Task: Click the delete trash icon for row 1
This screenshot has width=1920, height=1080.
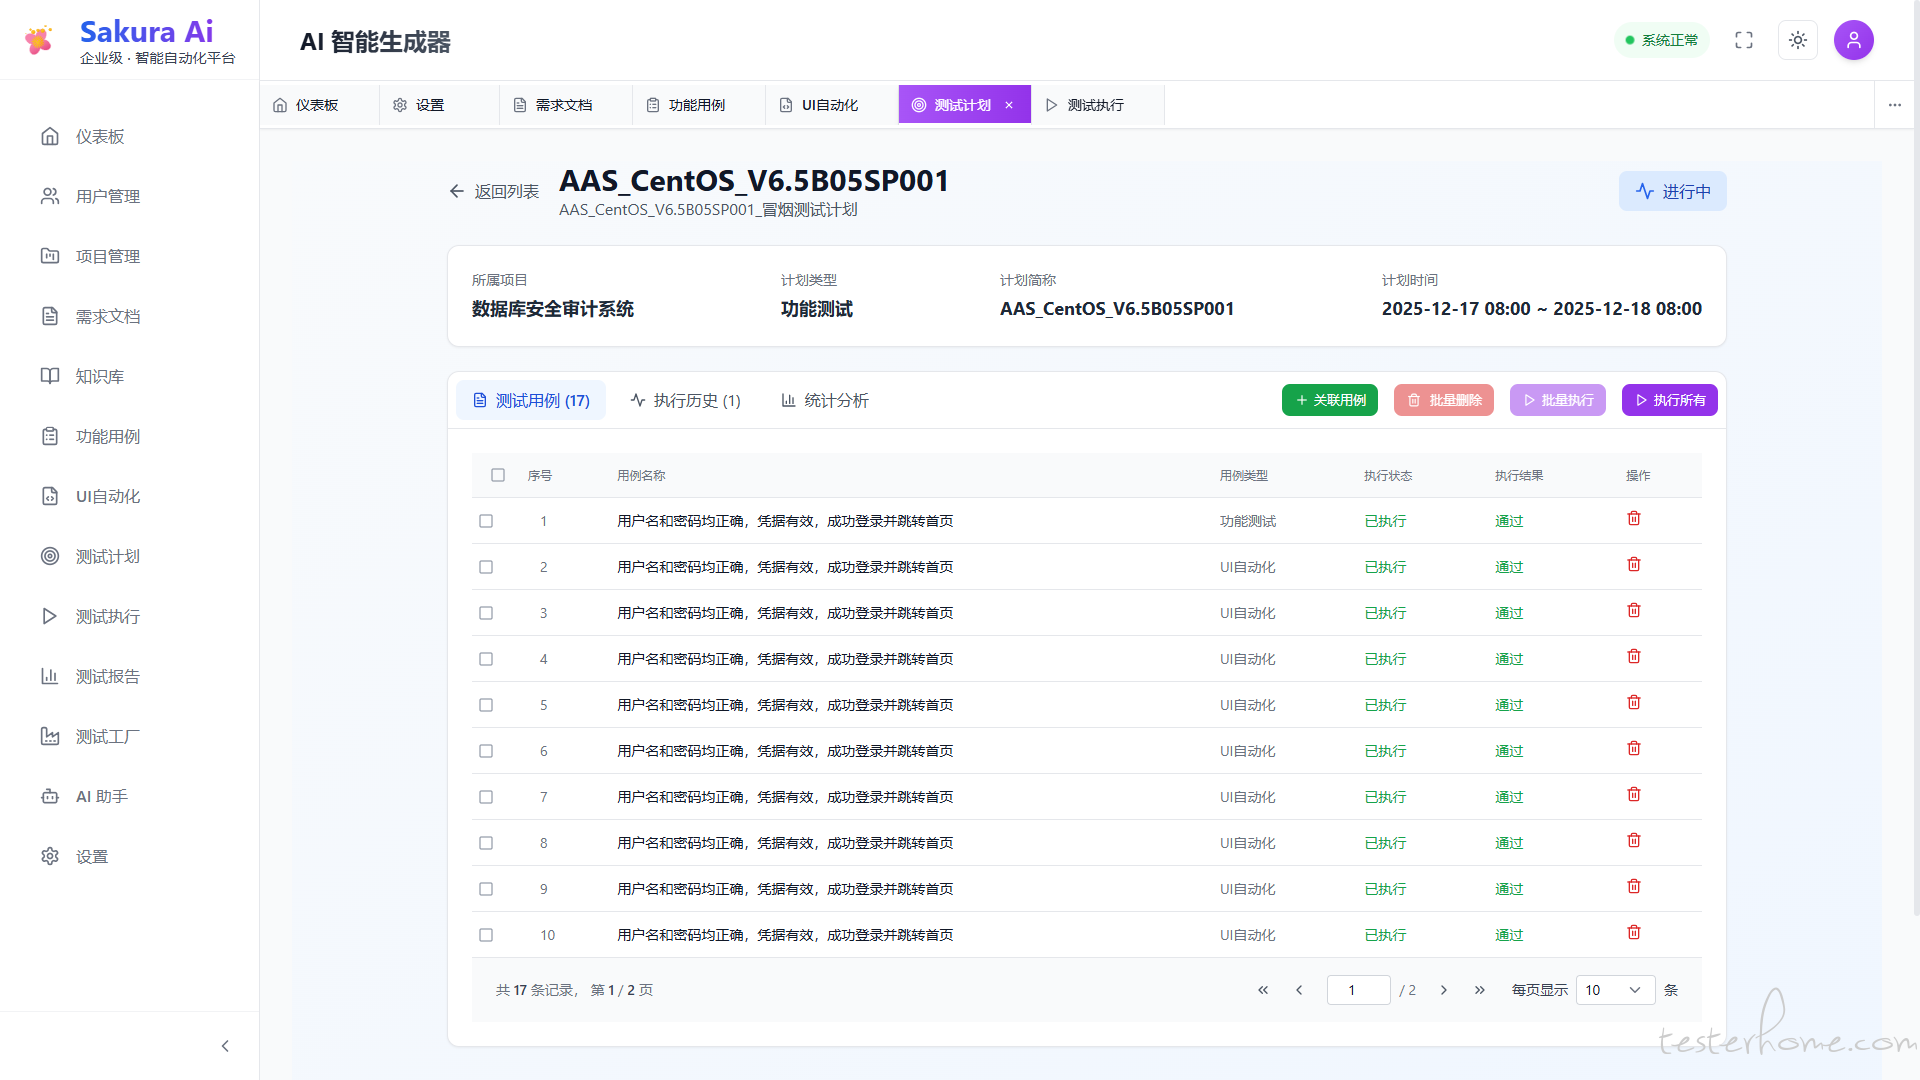Action: click(x=1634, y=519)
